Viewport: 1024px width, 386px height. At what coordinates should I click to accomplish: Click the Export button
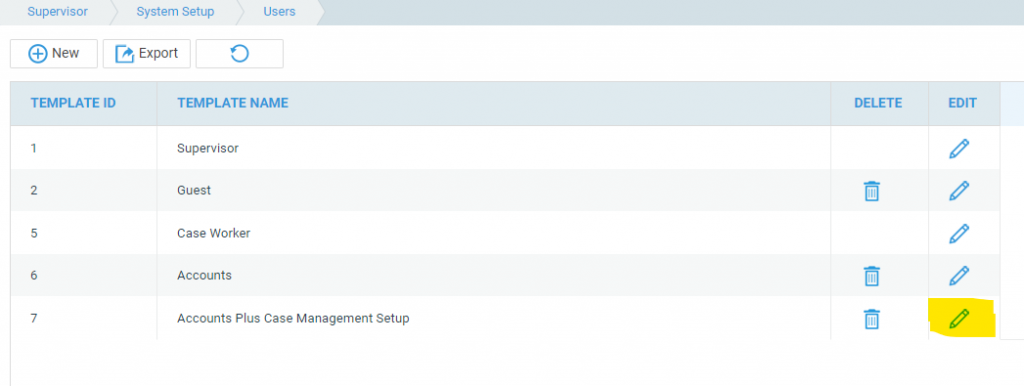pyautogui.click(x=146, y=54)
